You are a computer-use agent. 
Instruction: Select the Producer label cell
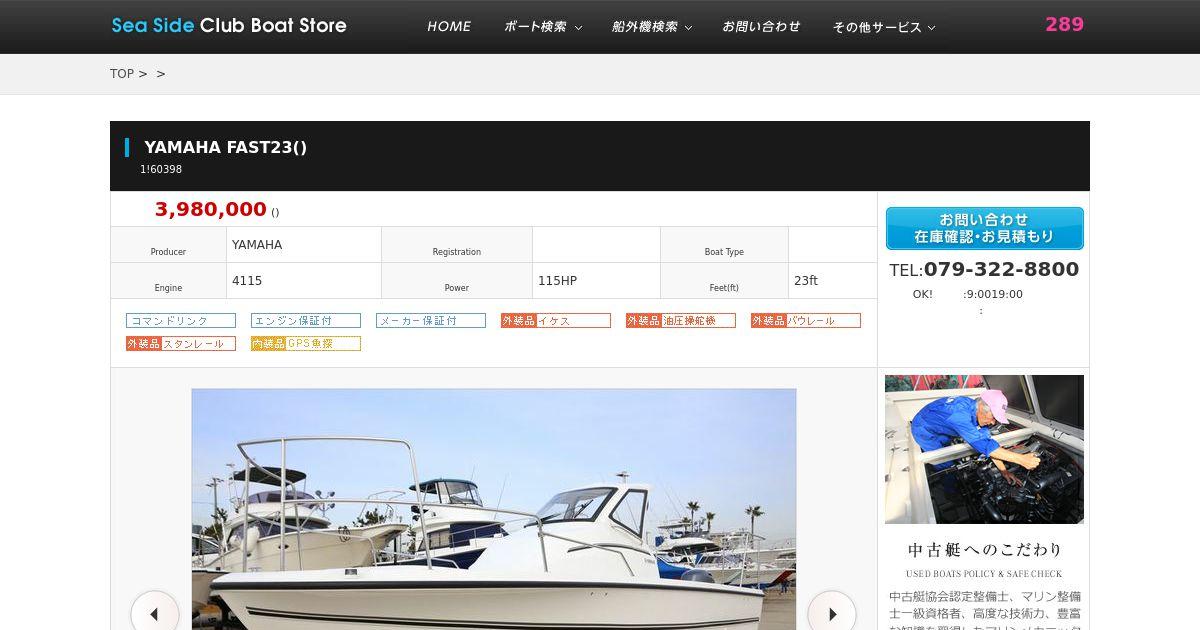tap(168, 245)
